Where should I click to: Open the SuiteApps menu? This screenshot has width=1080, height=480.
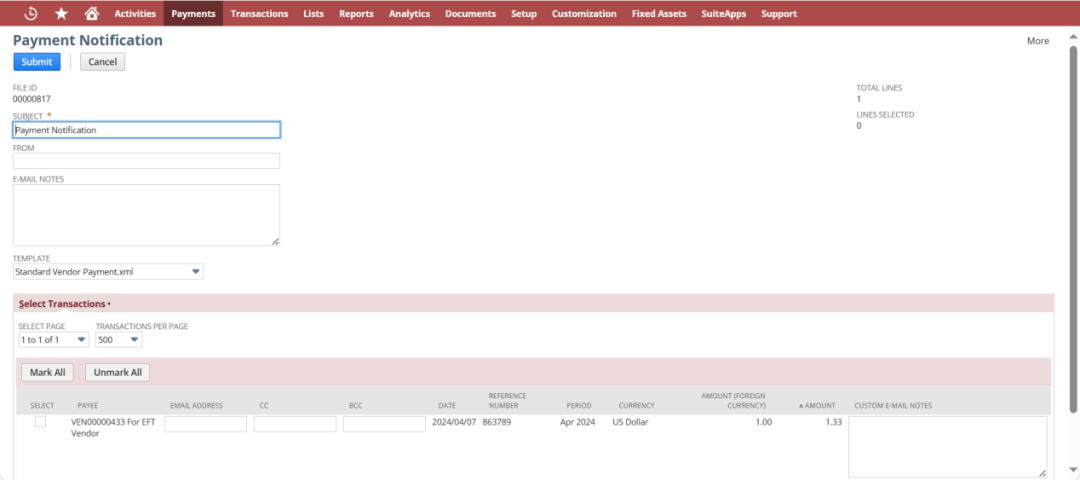click(x=723, y=13)
